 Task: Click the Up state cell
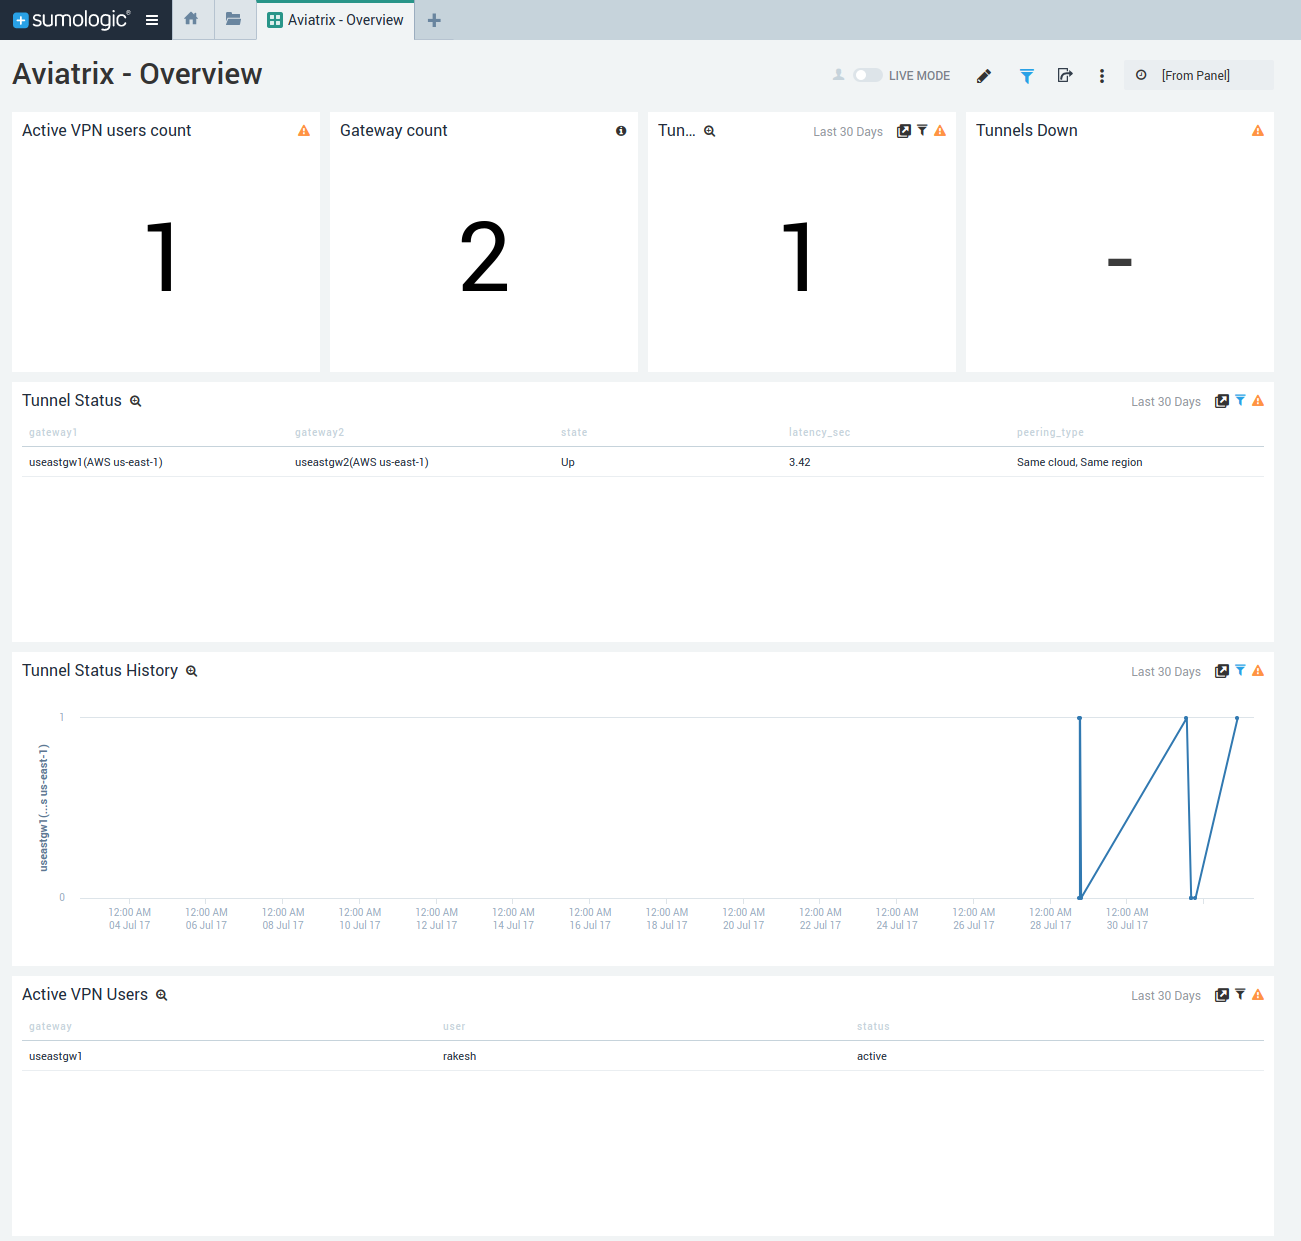click(568, 462)
